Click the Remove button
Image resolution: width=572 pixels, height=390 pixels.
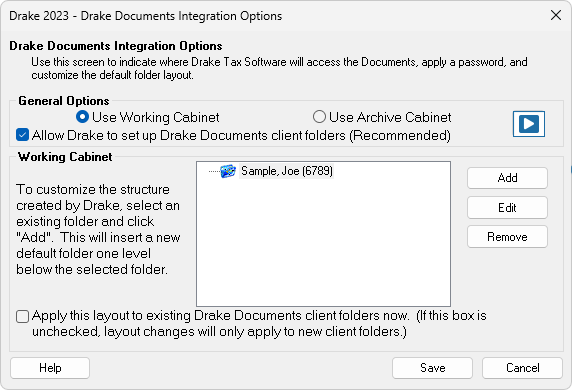pyautogui.click(x=507, y=237)
